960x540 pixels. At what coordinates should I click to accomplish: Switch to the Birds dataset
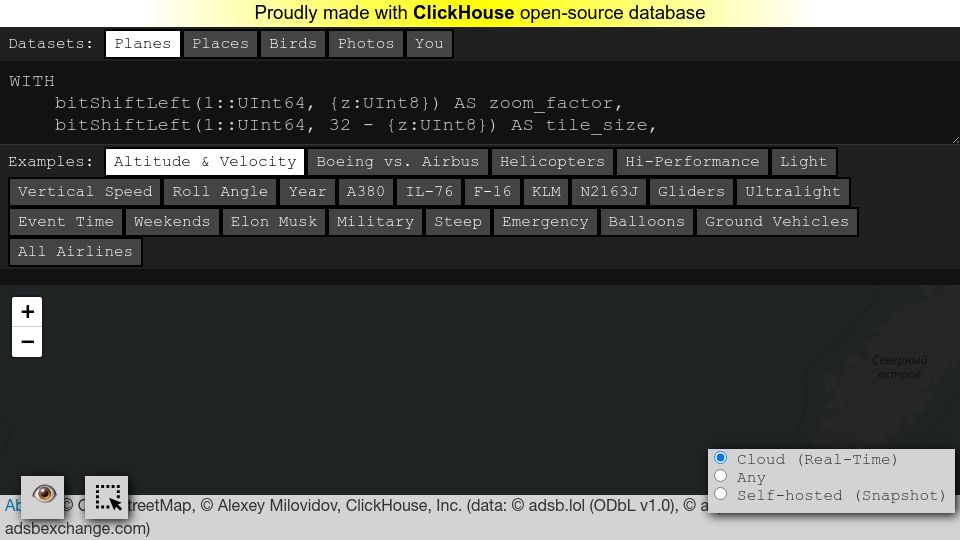click(x=293, y=44)
